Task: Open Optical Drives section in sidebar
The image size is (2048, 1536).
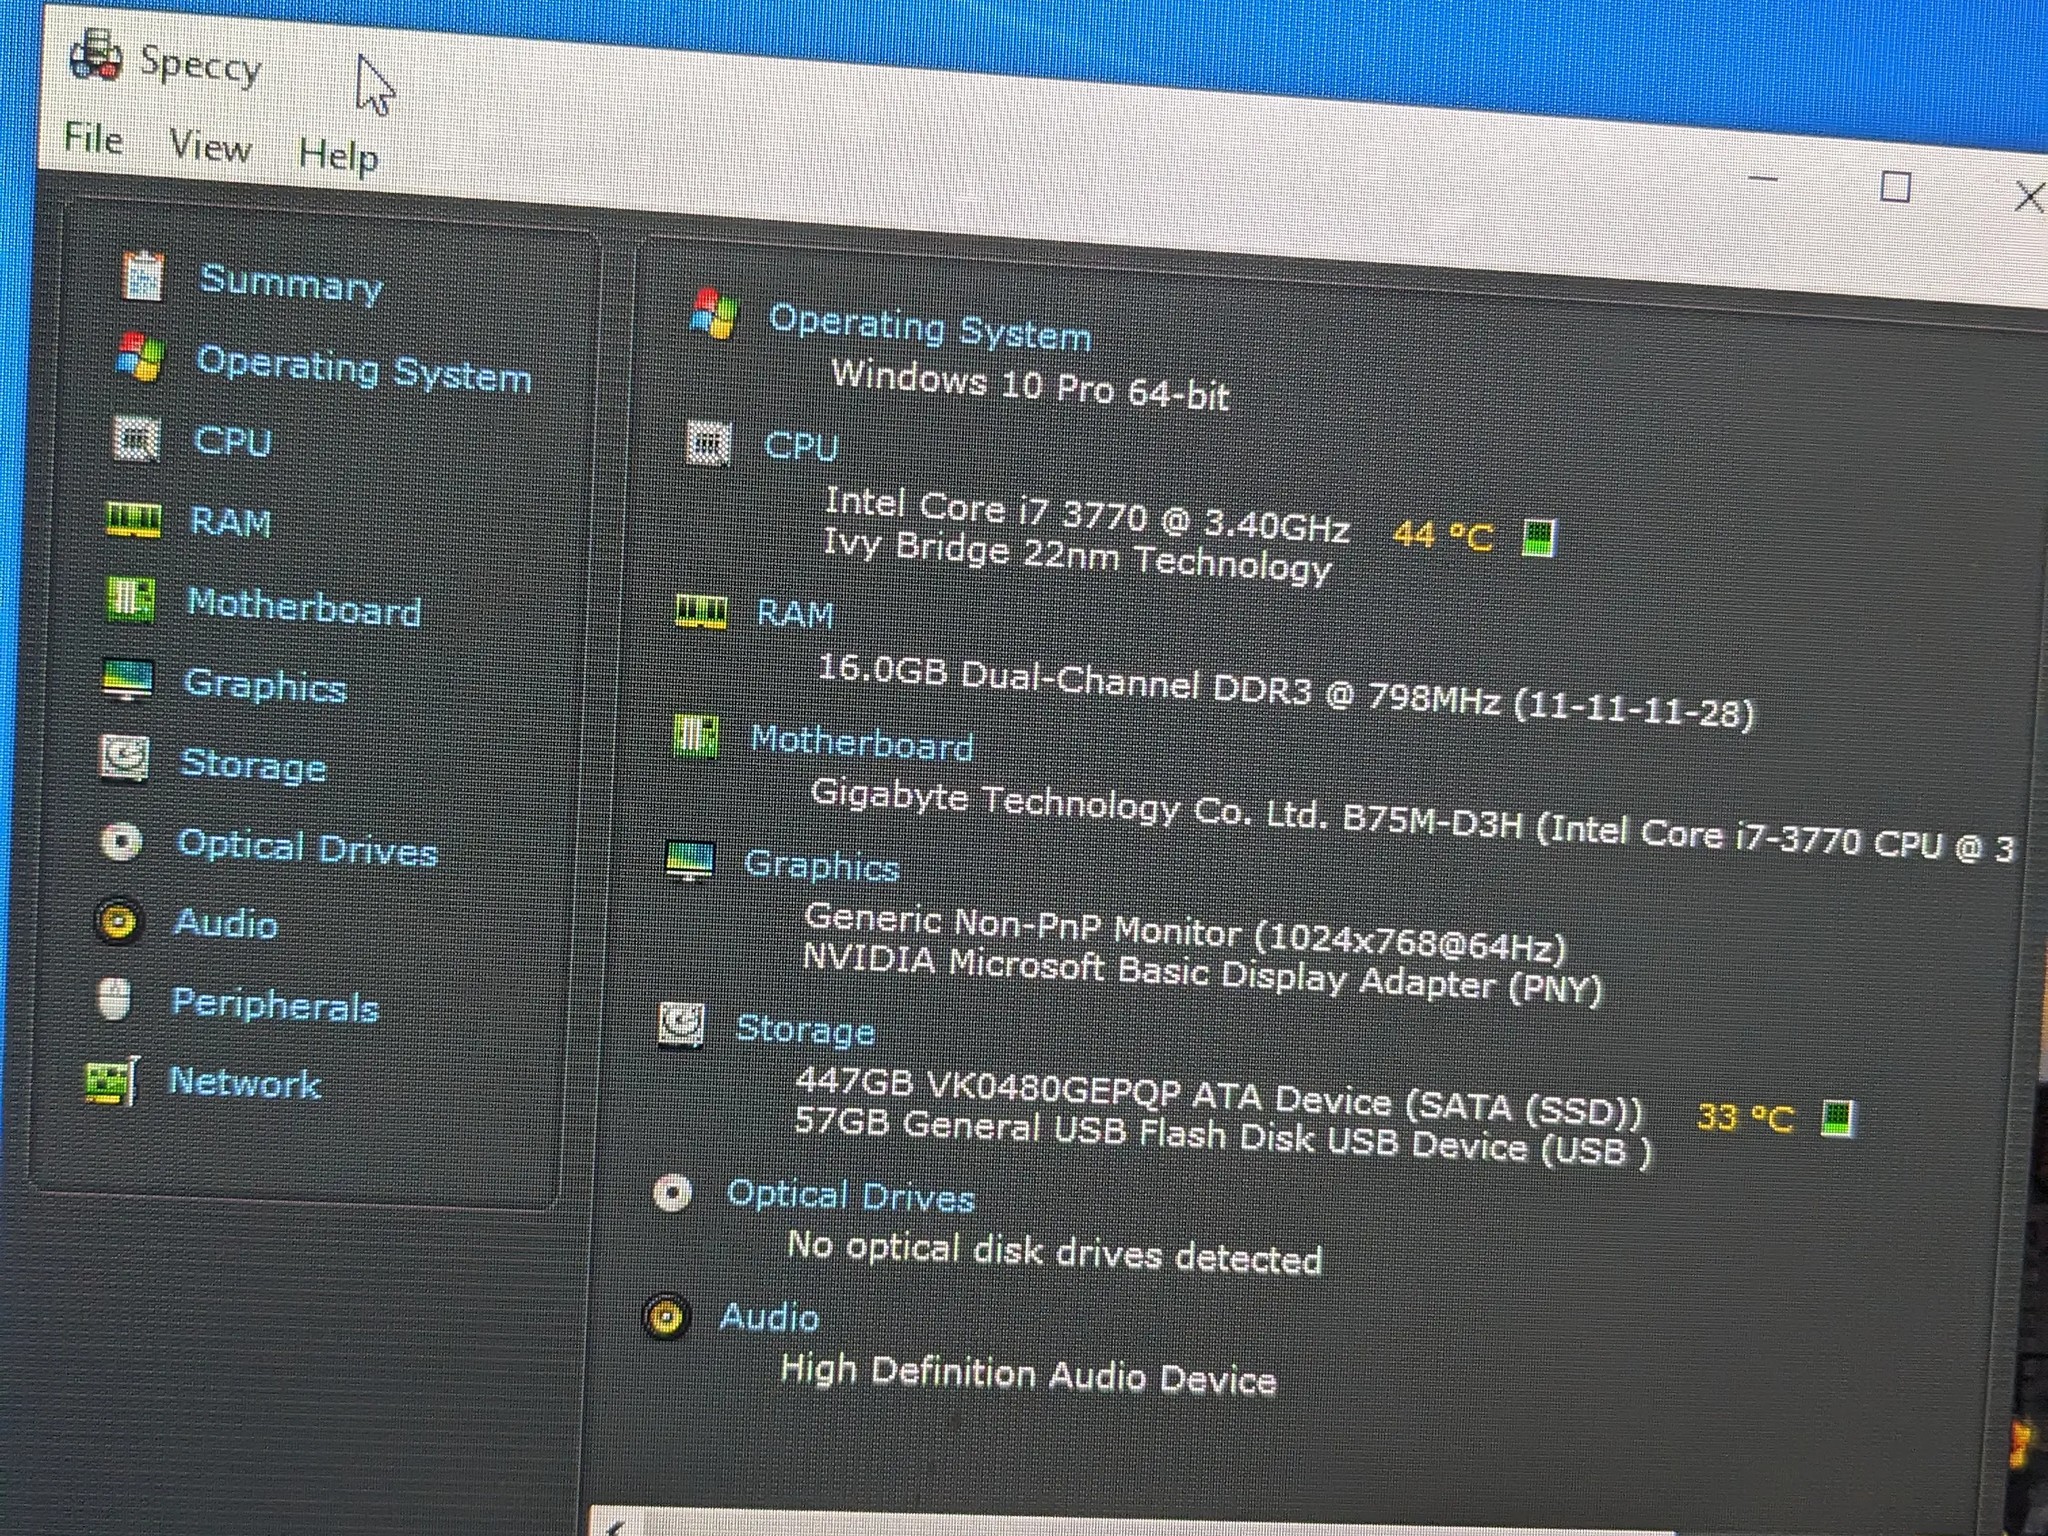Action: [x=308, y=848]
